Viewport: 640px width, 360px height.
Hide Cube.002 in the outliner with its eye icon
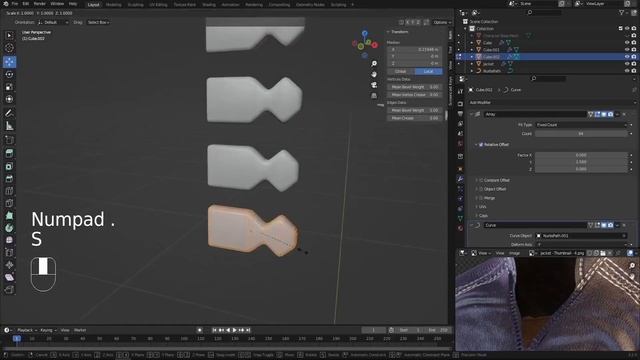pos(627,57)
